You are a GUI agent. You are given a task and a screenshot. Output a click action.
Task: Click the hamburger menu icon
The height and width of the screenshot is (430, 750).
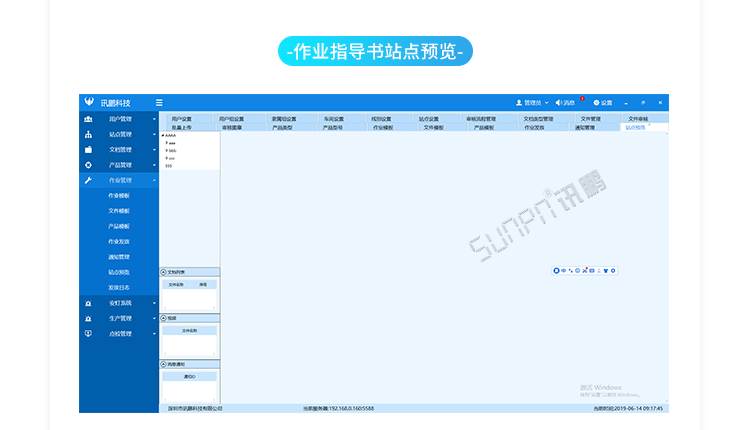tap(159, 102)
